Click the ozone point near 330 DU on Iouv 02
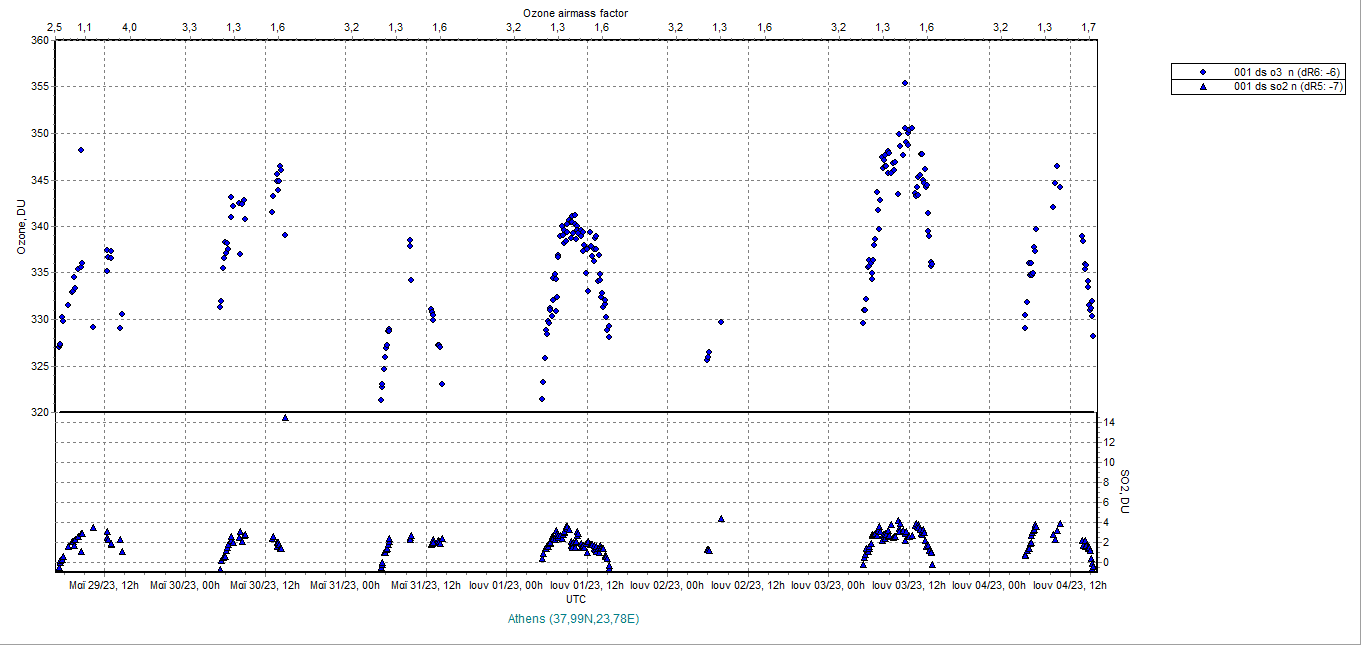The width and height of the screenshot is (1361, 645). [x=720, y=321]
